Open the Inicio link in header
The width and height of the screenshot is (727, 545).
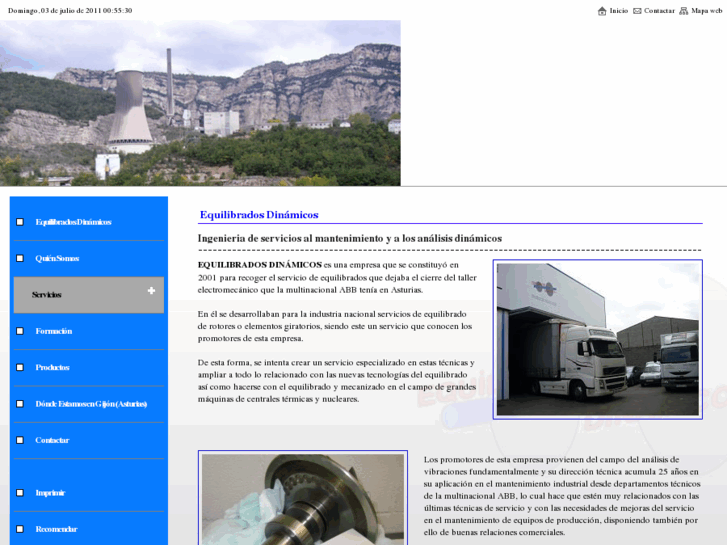point(619,11)
